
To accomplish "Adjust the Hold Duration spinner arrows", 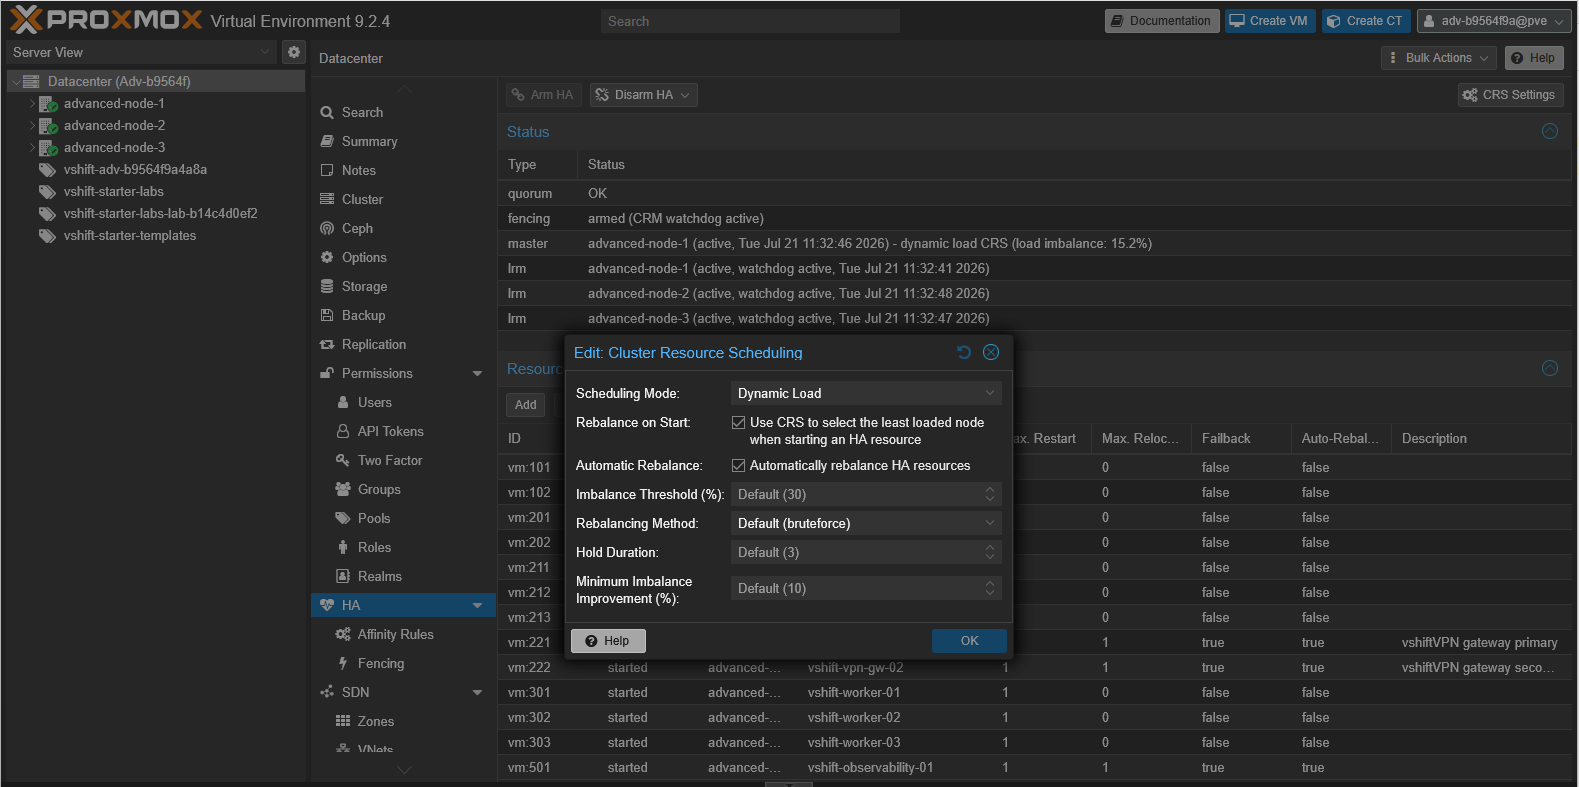I will [990, 553].
